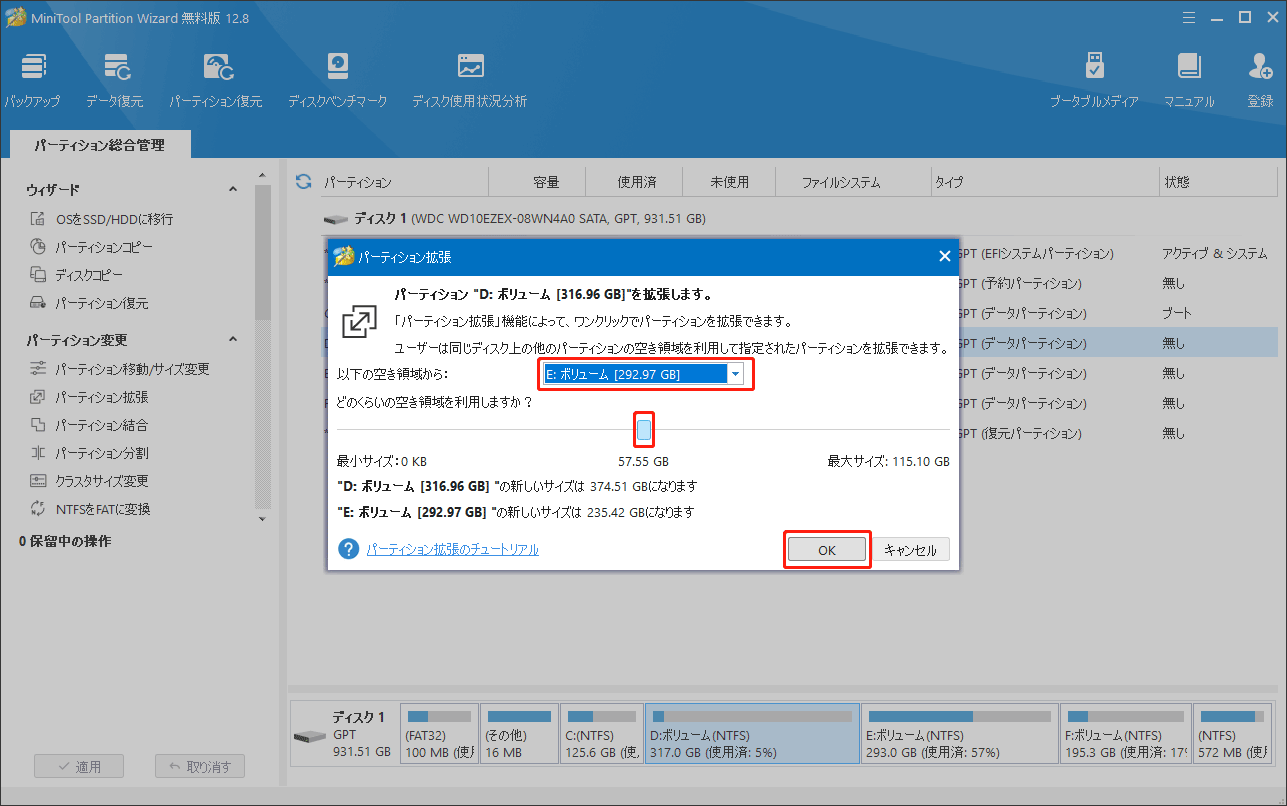Sort by the 使用済 column header
Image resolution: width=1287 pixels, height=806 pixels.
click(x=636, y=183)
